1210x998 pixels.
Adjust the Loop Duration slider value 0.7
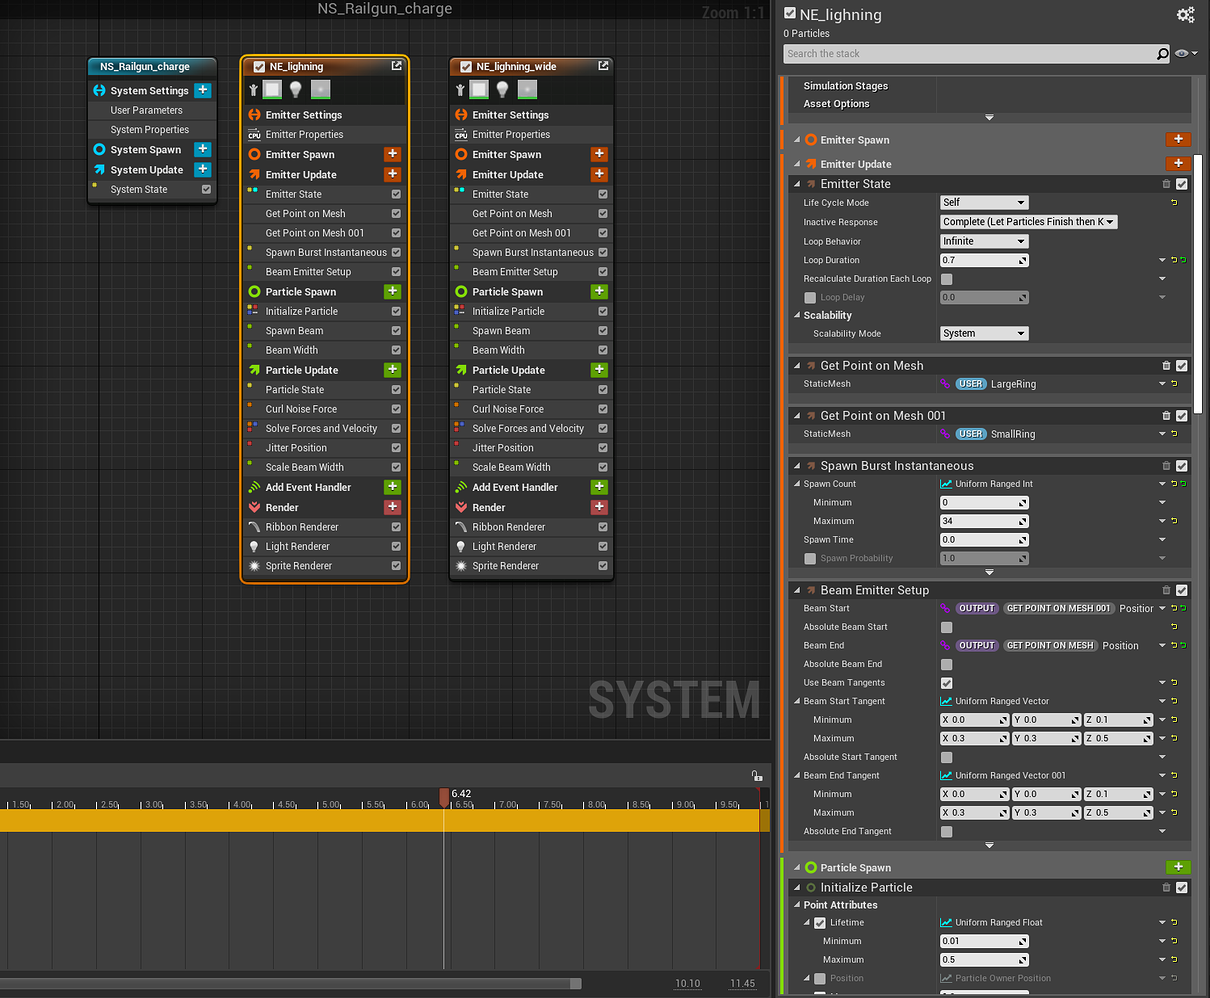(984, 260)
